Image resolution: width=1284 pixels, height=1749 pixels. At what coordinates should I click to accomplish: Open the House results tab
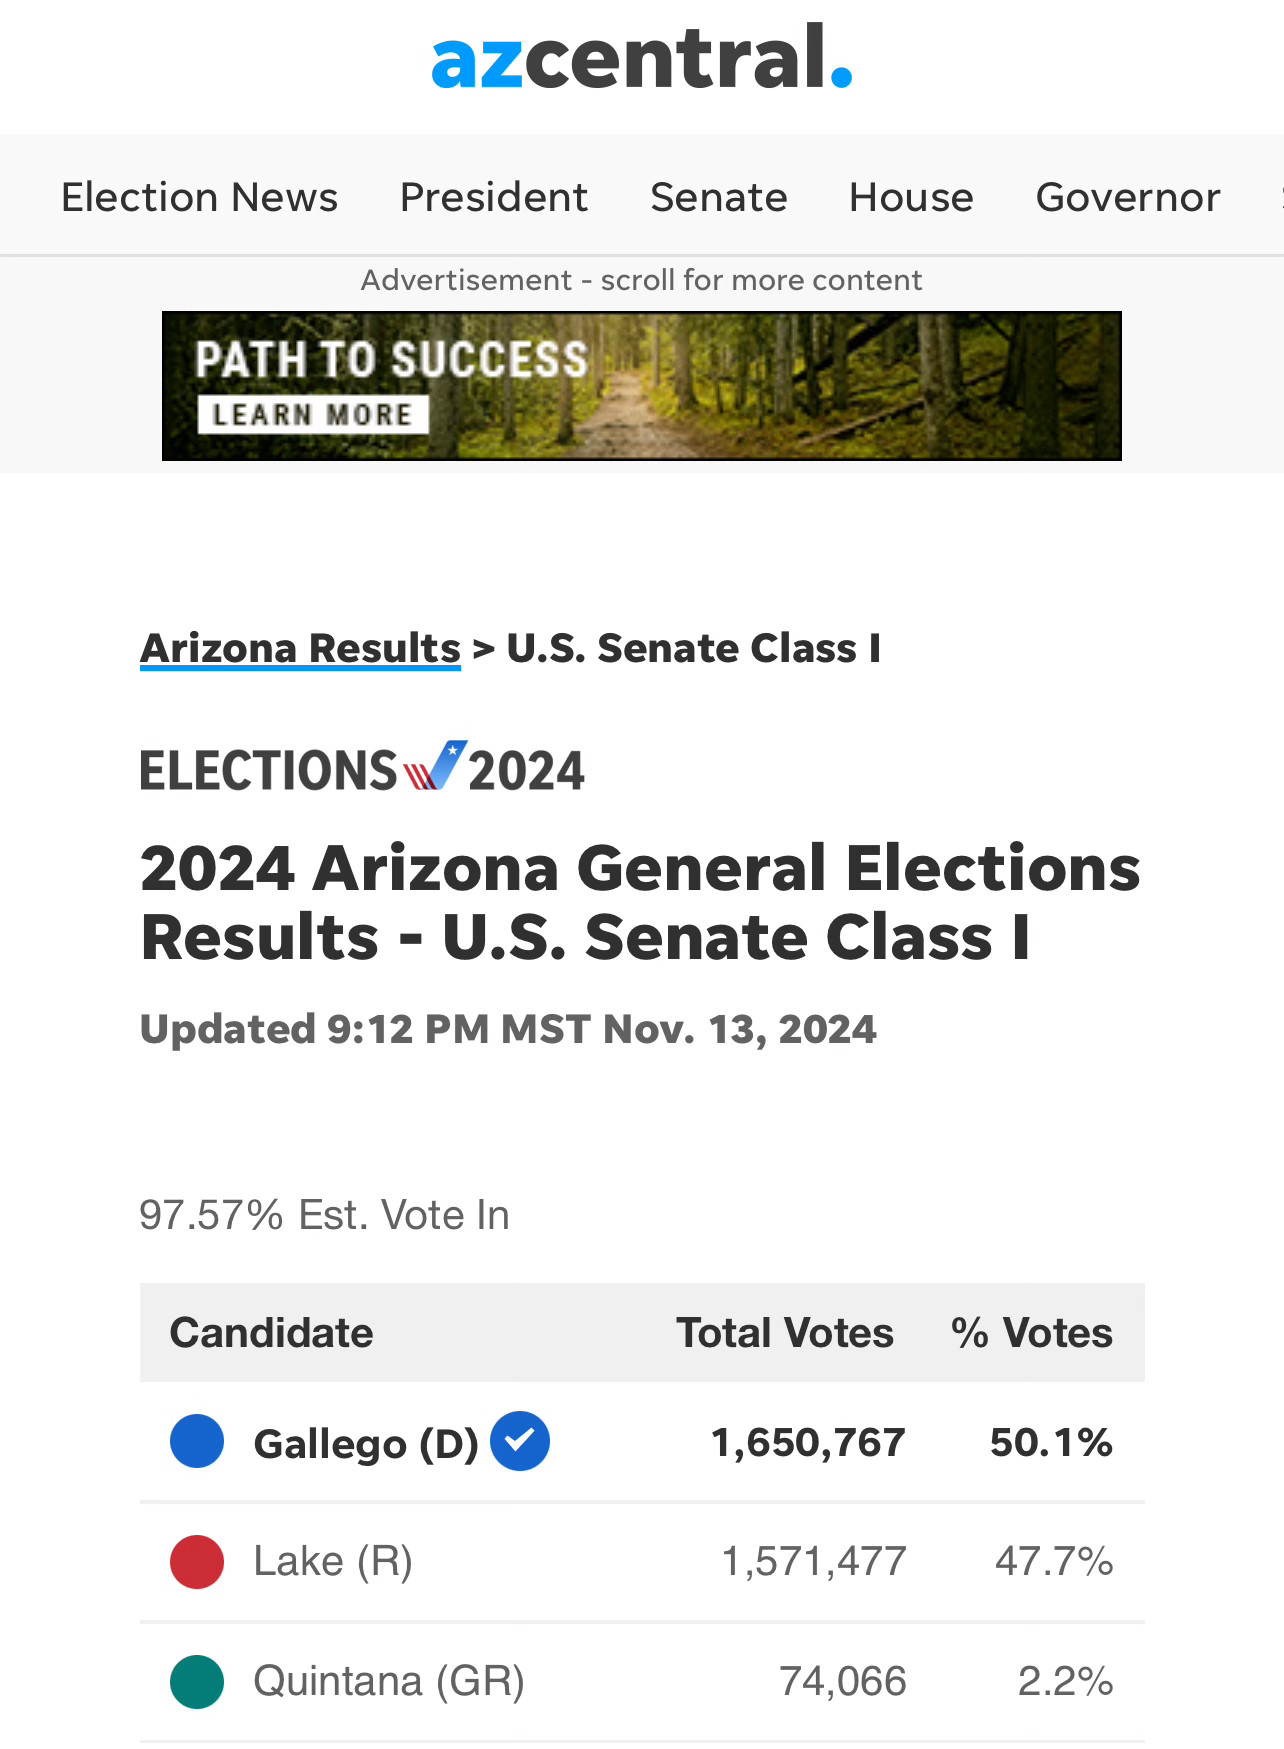tap(911, 197)
